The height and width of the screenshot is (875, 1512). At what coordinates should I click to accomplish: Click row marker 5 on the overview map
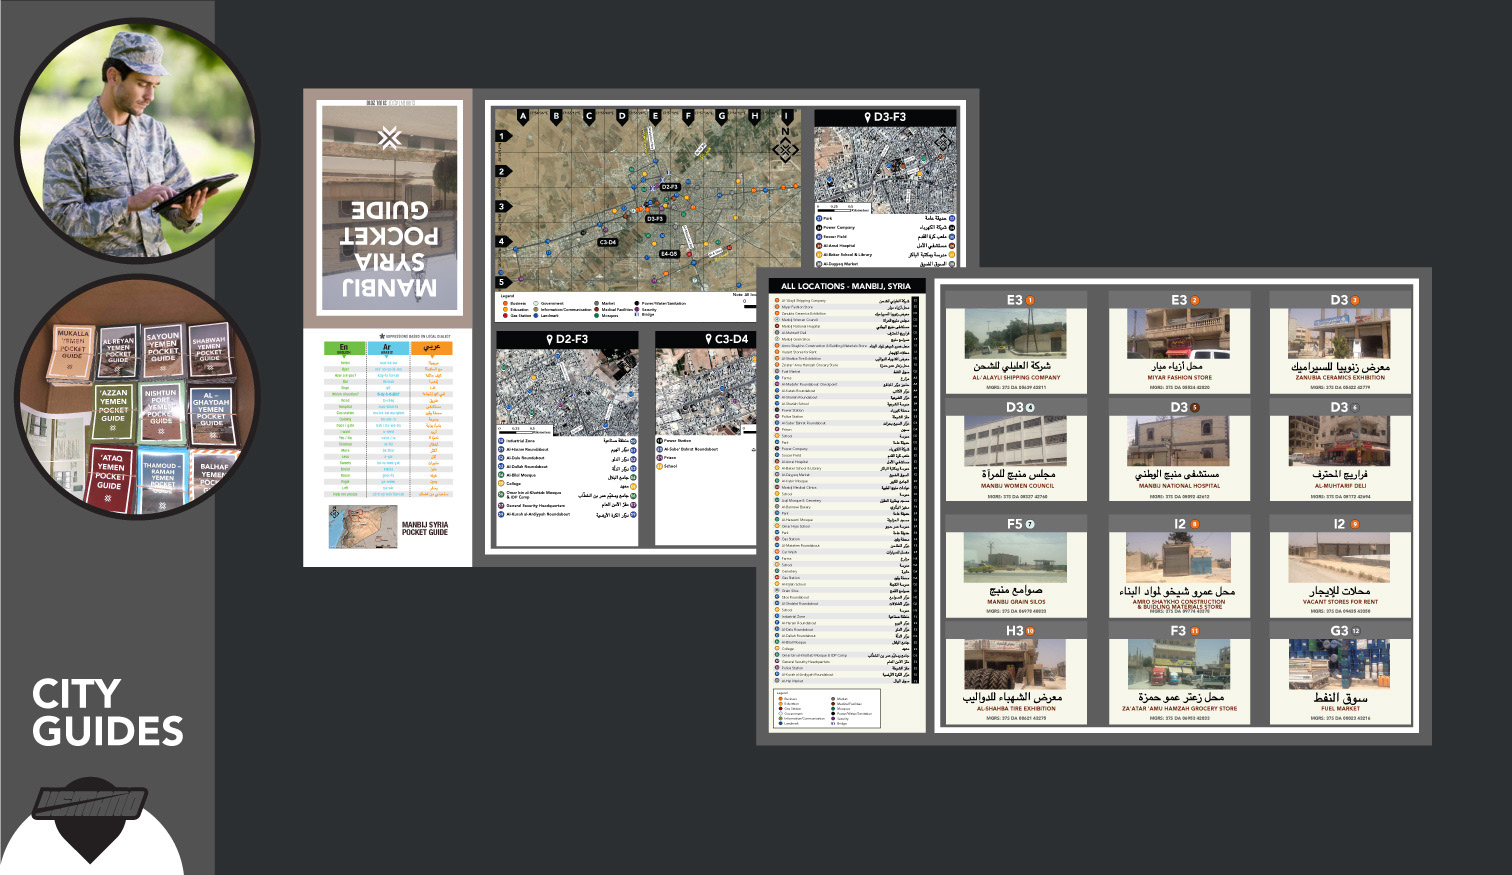tap(502, 282)
